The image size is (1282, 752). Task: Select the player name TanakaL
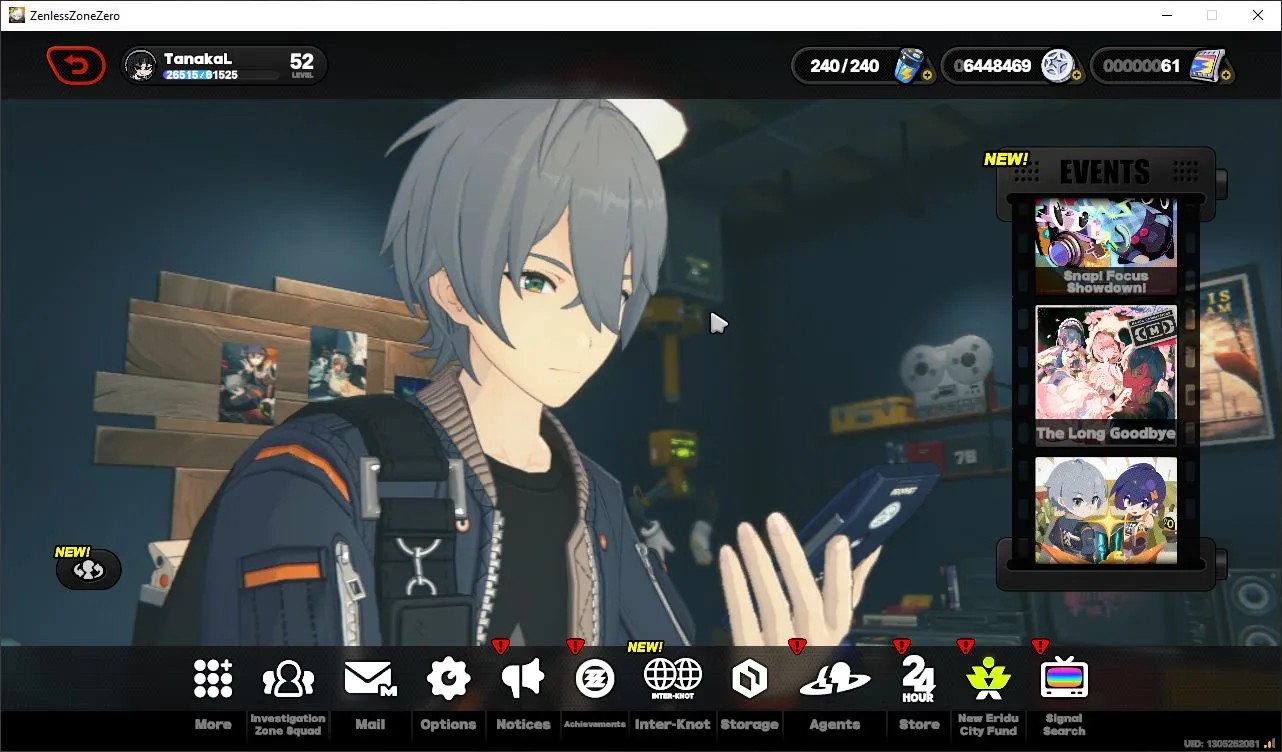(x=198, y=59)
